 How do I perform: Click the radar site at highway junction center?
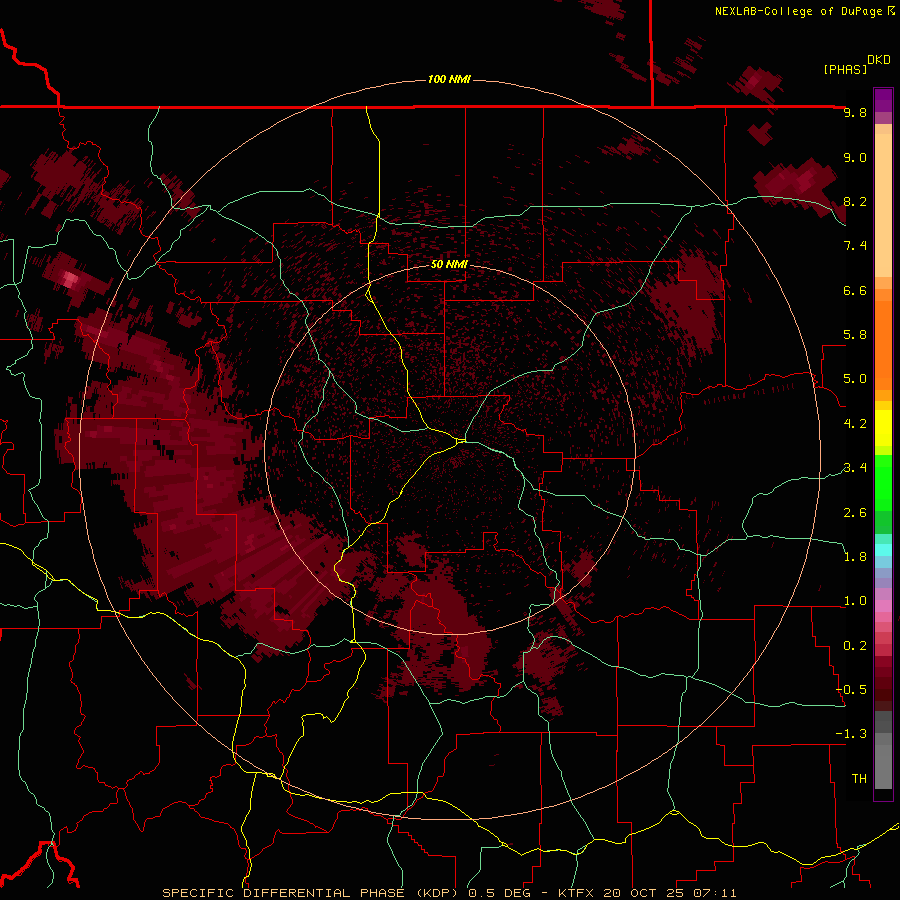pos(461,441)
